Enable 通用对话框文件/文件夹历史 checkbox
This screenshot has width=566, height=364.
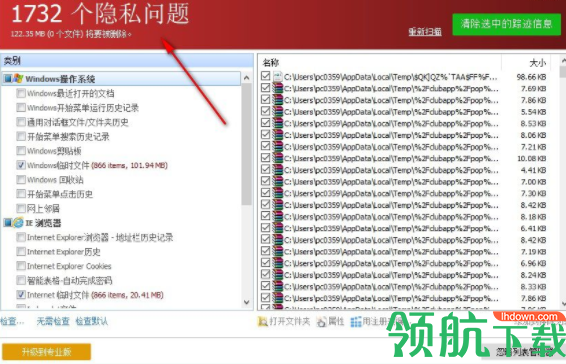click(21, 122)
